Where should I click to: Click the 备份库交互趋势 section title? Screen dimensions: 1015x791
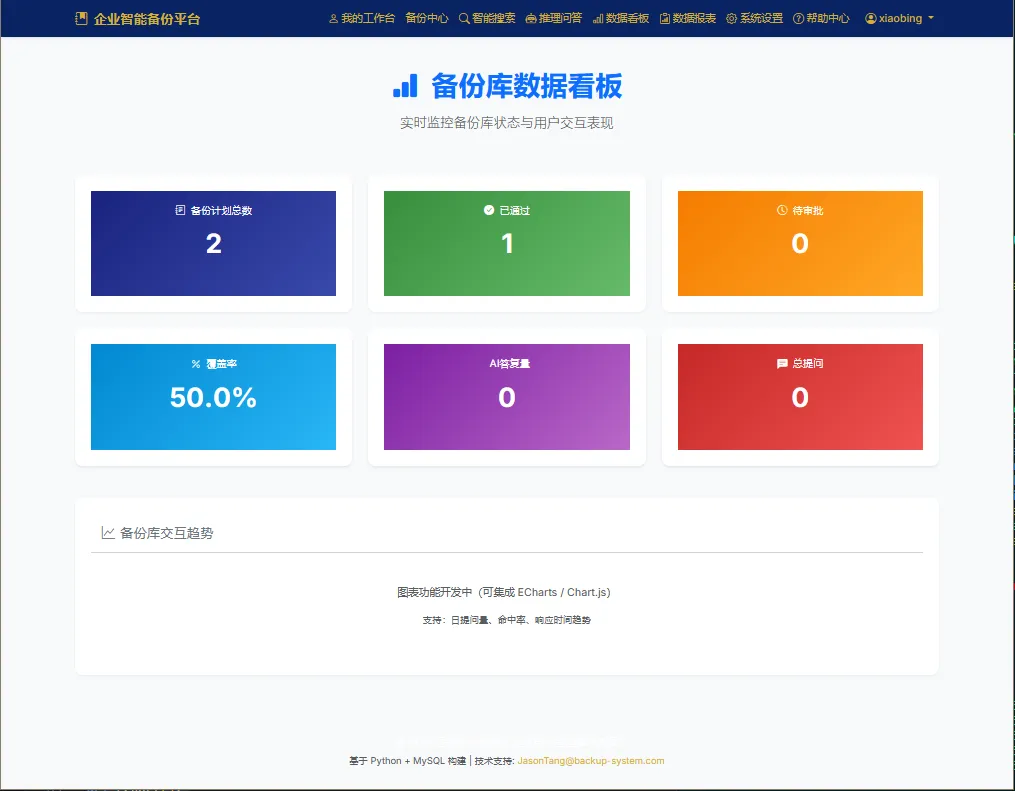[167, 533]
